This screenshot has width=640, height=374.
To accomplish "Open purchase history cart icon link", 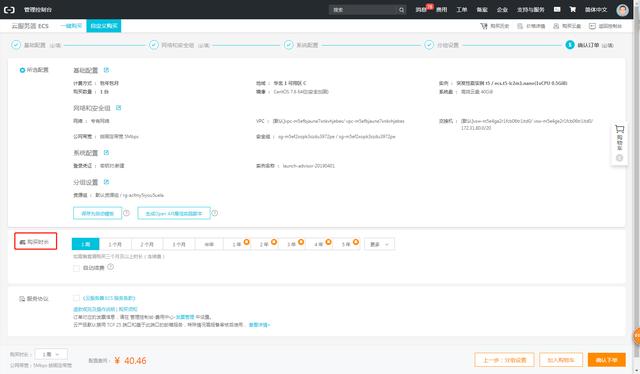I will pyautogui.click(x=494, y=26).
